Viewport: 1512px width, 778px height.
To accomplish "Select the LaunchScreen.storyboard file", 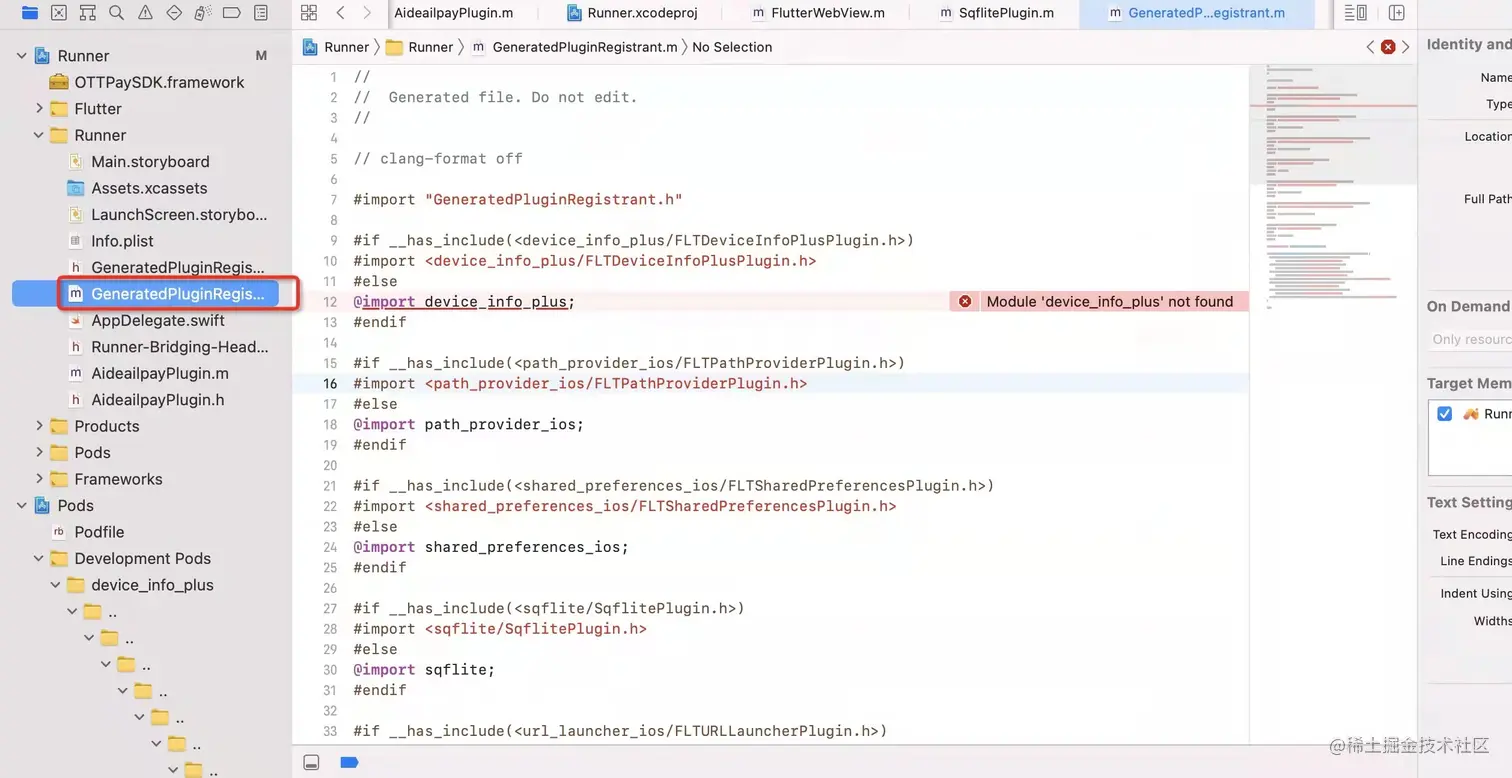I will (179, 214).
